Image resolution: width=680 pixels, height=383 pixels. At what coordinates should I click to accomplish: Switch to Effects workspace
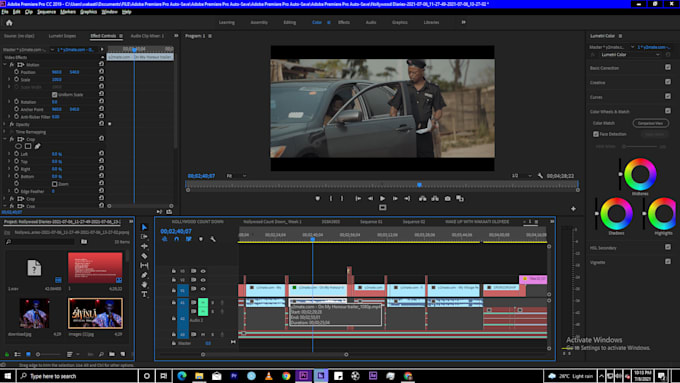coord(344,22)
